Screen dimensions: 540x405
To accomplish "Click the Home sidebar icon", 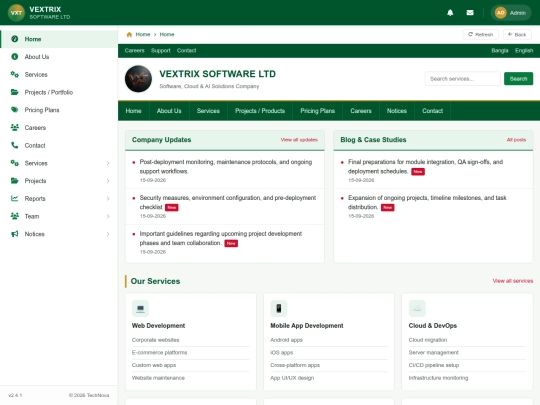I will click(14, 39).
